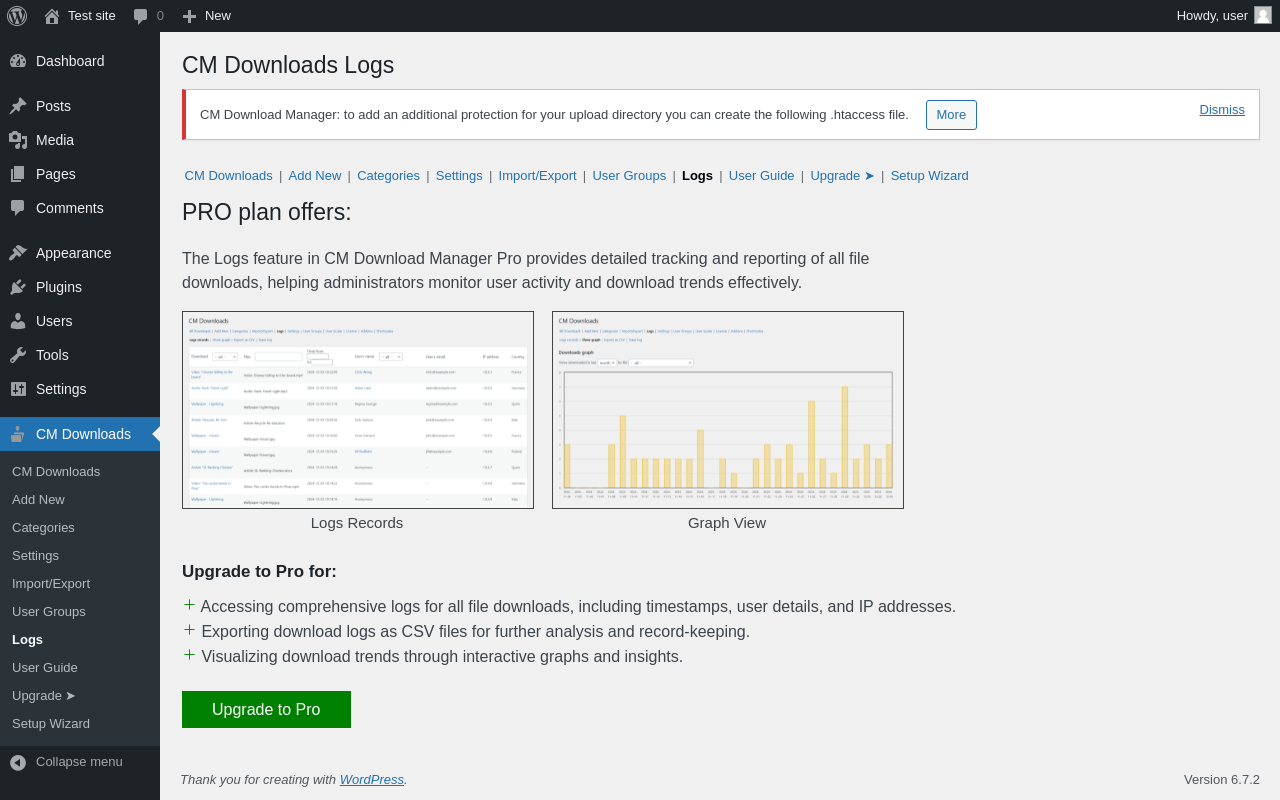Viewport: 1280px width, 800px height.
Task: Open Posts menu item
Action: [80, 106]
